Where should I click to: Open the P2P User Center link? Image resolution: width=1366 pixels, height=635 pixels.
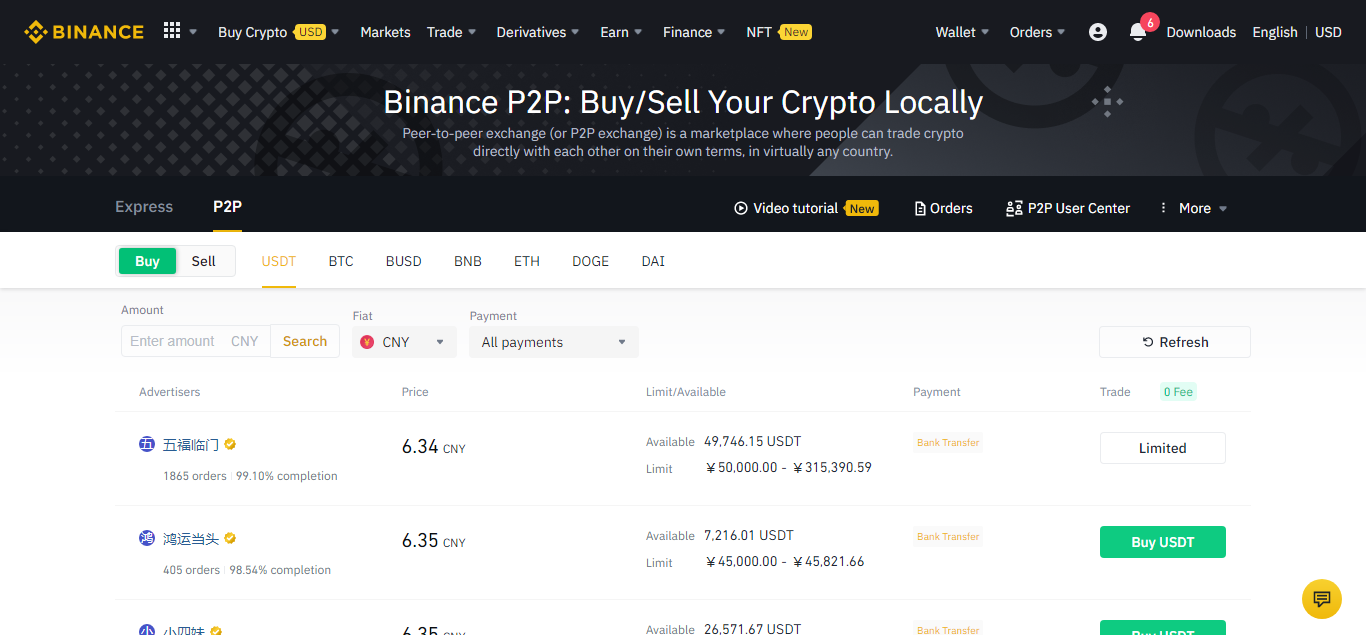tap(1068, 208)
